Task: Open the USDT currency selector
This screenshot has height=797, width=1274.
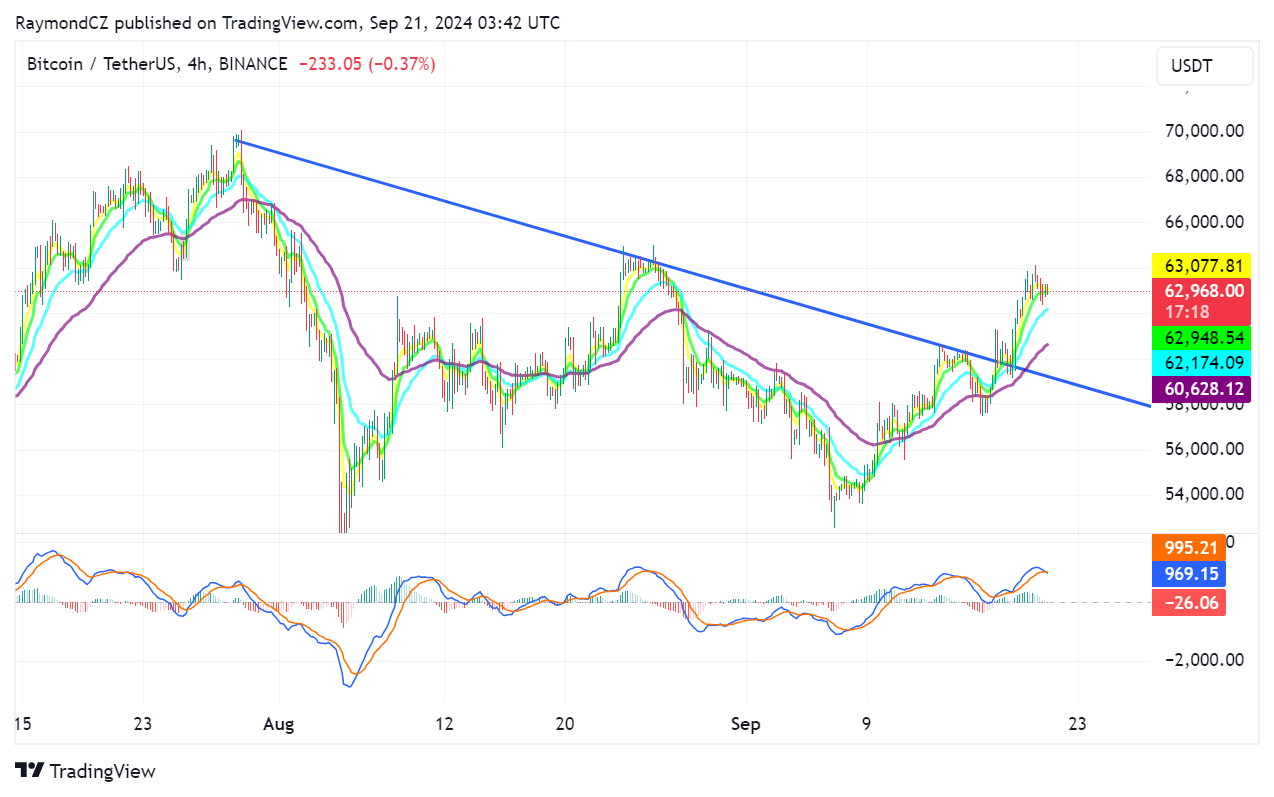Action: point(1204,67)
